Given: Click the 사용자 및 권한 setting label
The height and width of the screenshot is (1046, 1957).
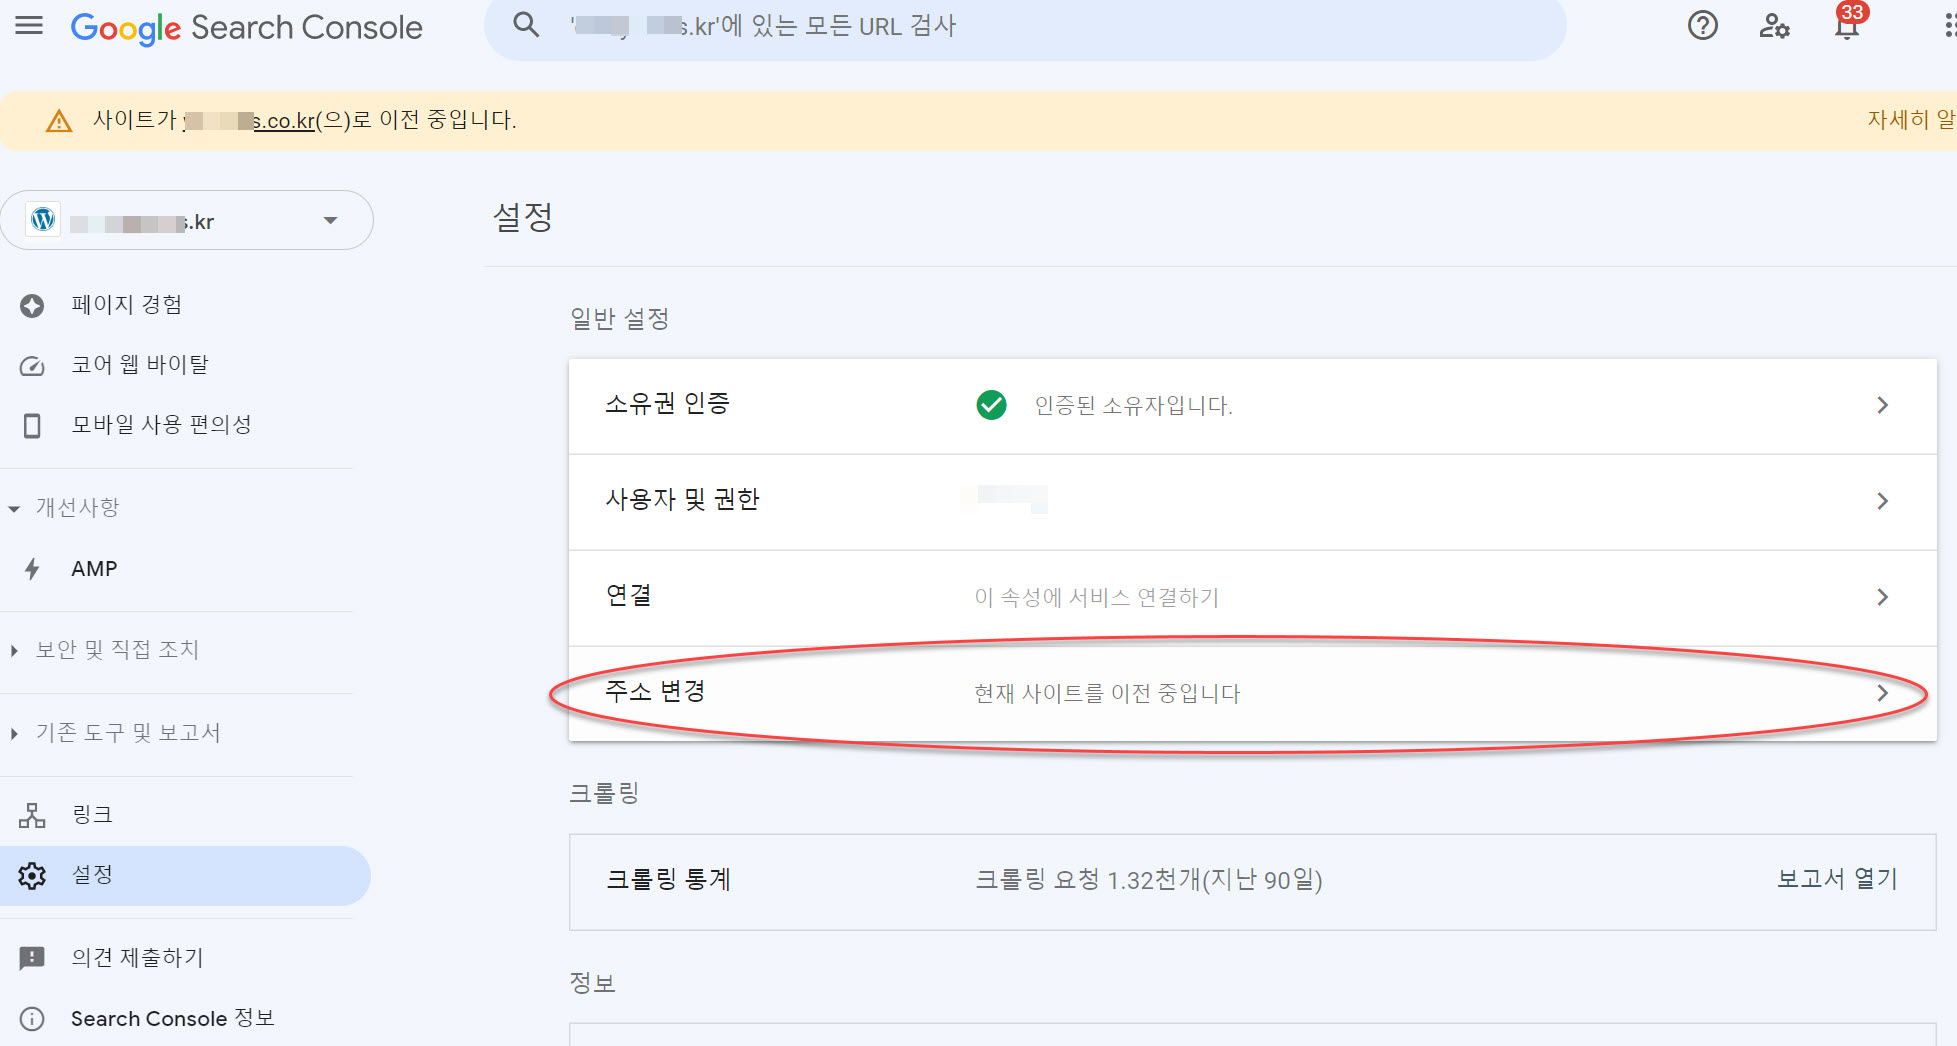Looking at the screenshot, I should (x=682, y=500).
